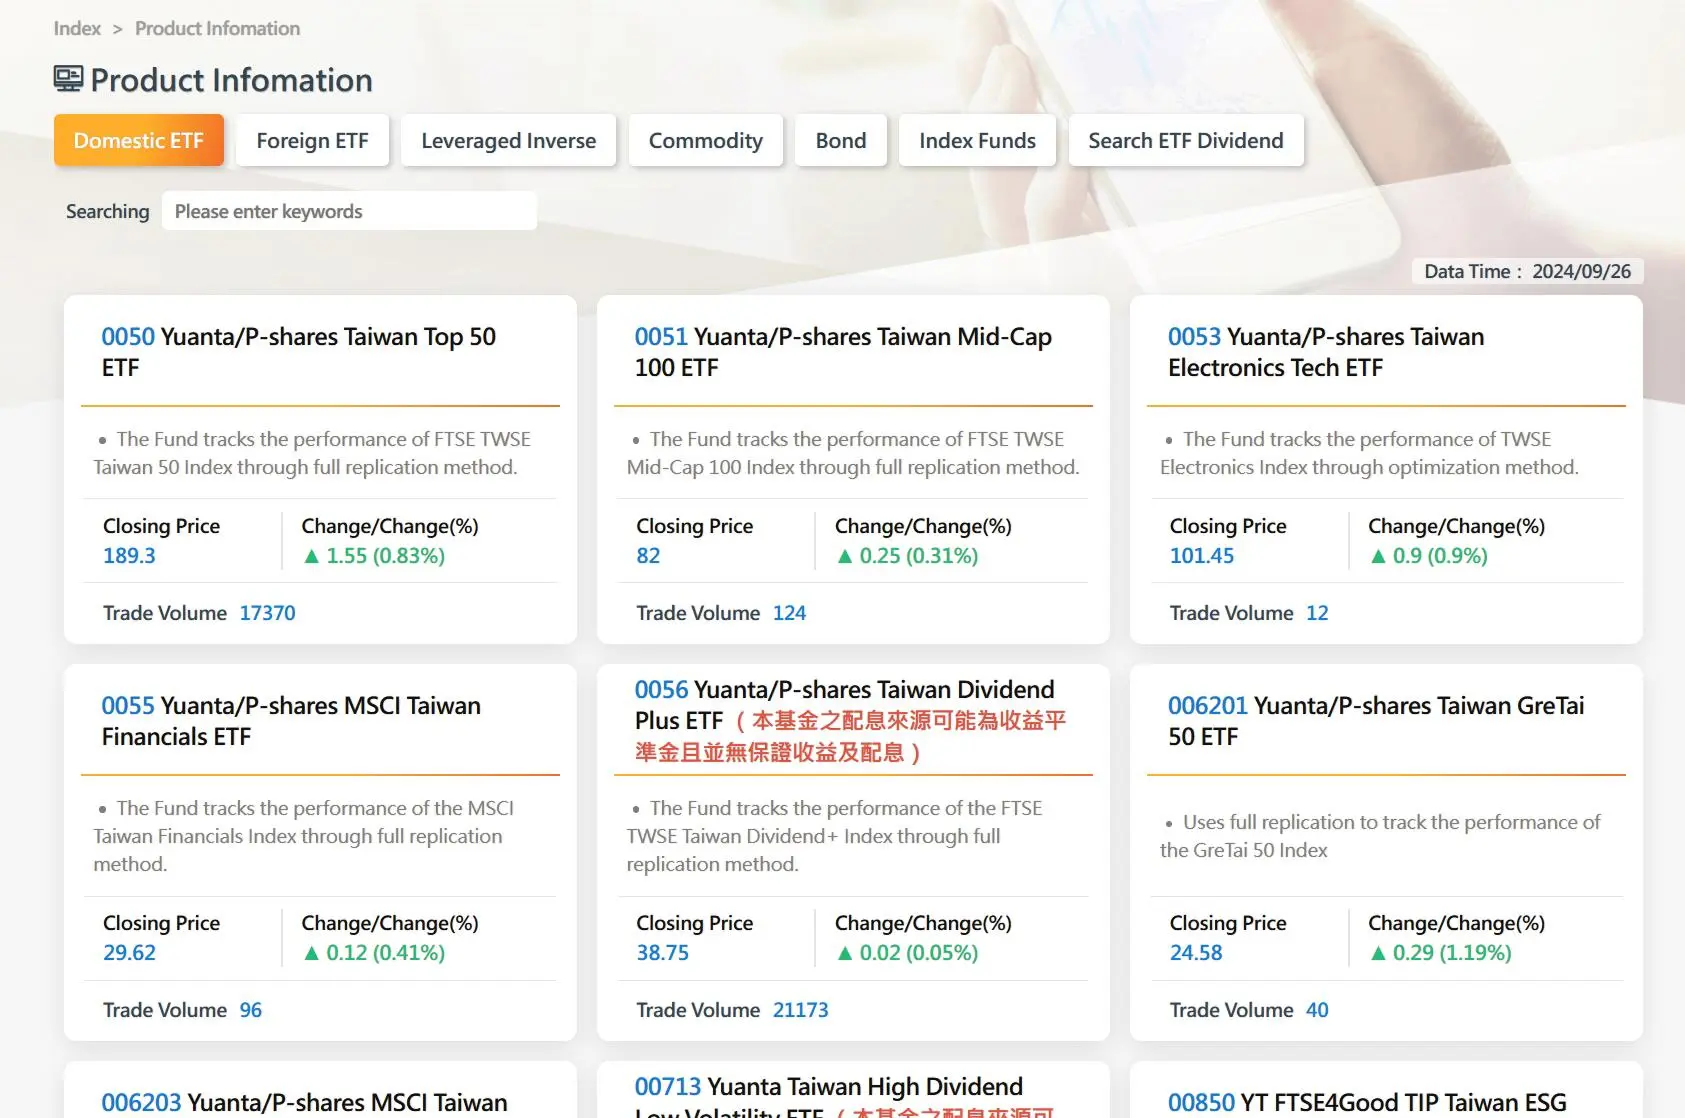Click the FTSE TWSE Taiwan 50 Index description
Image resolution: width=1685 pixels, height=1118 pixels.
312,453
